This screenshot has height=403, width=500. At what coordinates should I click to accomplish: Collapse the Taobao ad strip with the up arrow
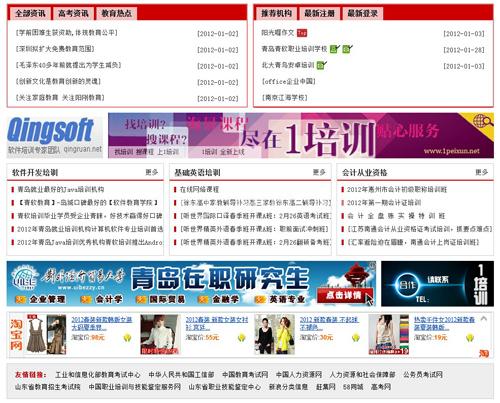(x=484, y=318)
